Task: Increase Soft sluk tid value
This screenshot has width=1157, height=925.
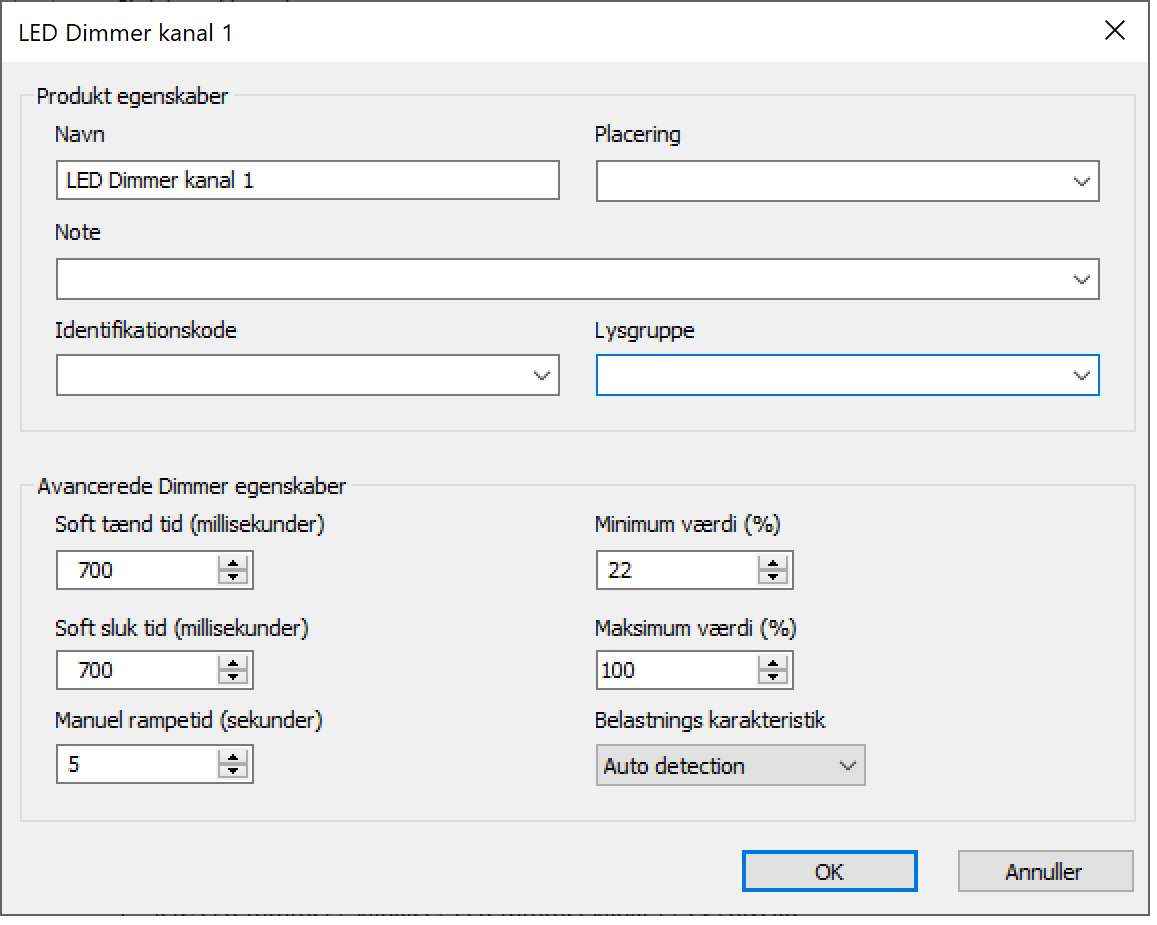Action: click(233, 664)
